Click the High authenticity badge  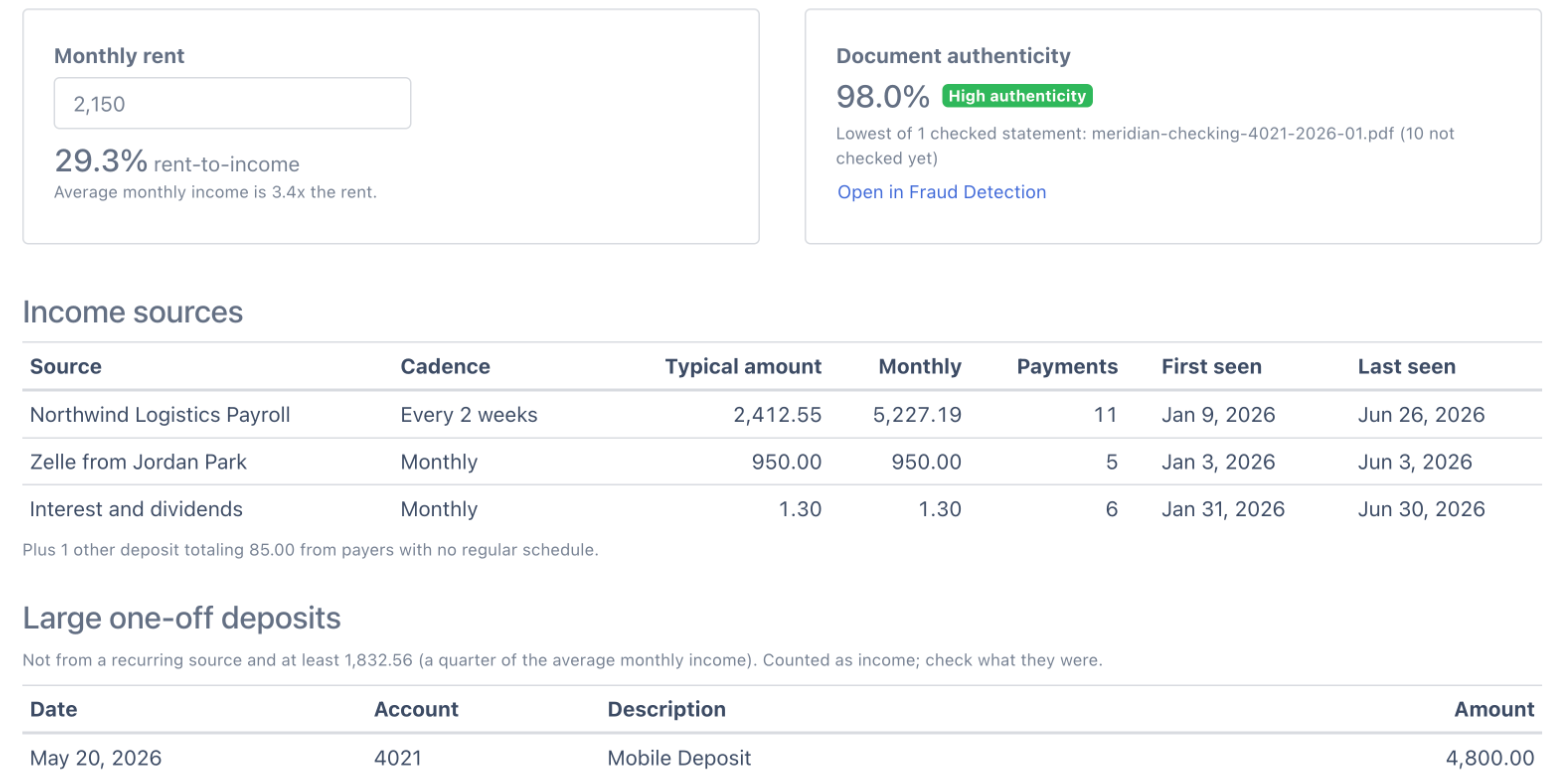click(1017, 96)
